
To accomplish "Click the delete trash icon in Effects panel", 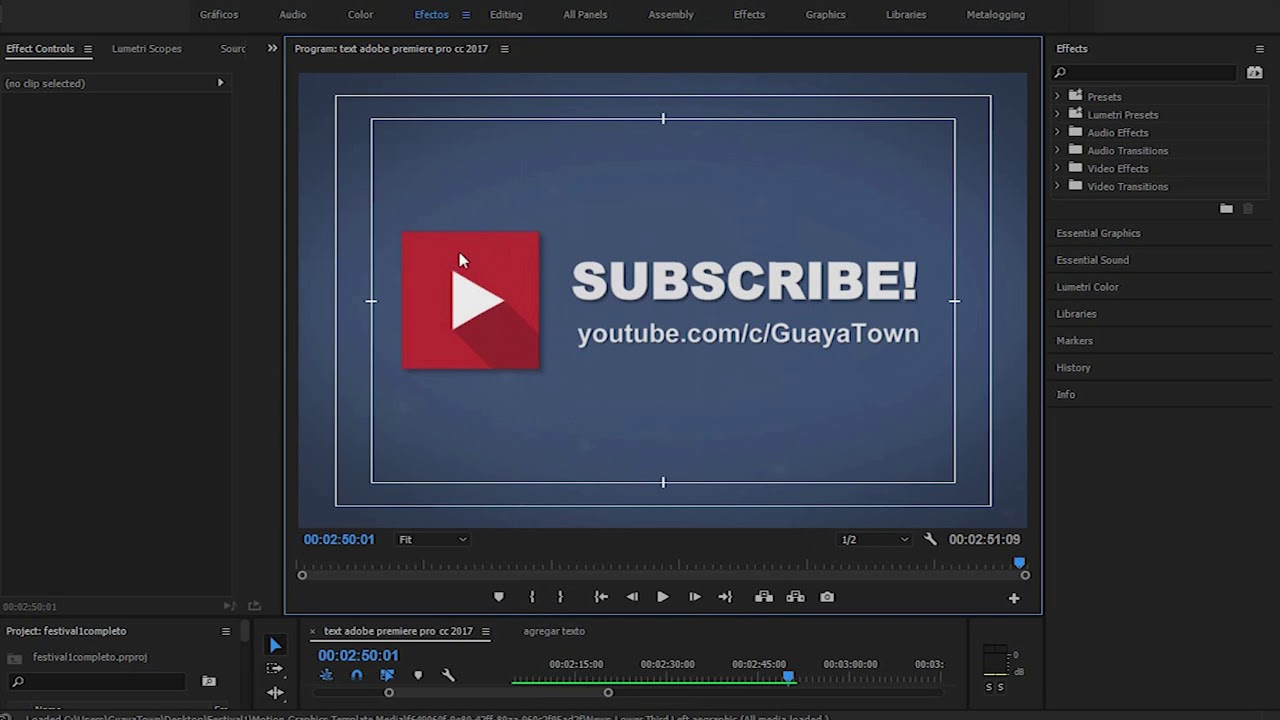I will tap(1248, 208).
